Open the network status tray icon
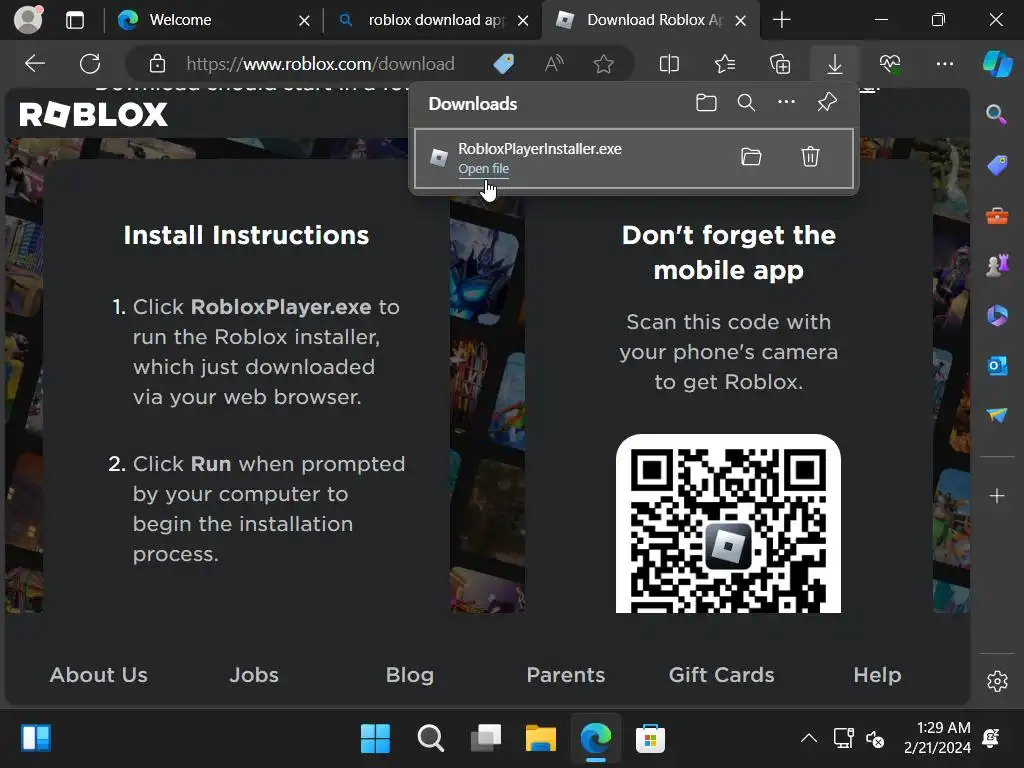1024x768 pixels. tap(844, 739)
